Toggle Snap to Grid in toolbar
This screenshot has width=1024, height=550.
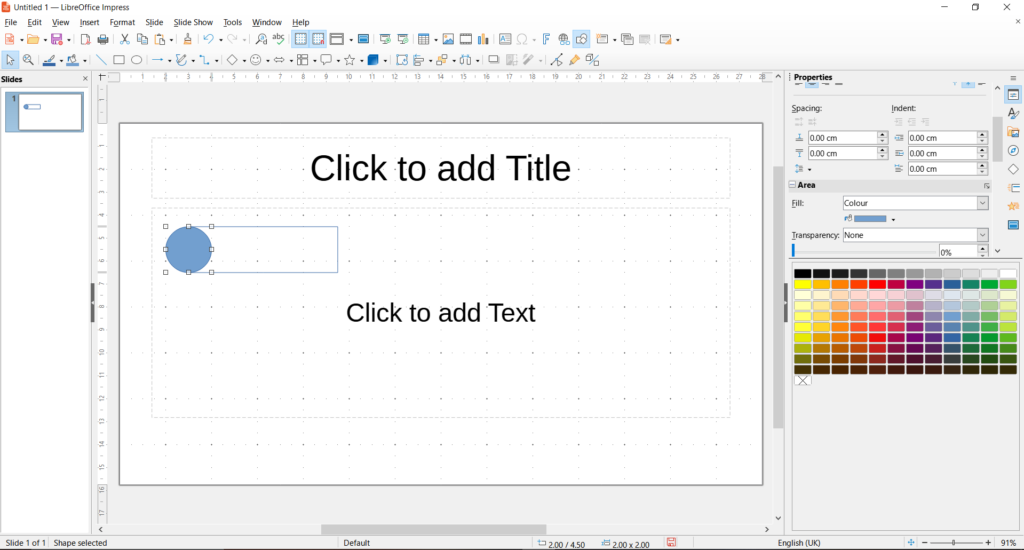tap(318, 39)
